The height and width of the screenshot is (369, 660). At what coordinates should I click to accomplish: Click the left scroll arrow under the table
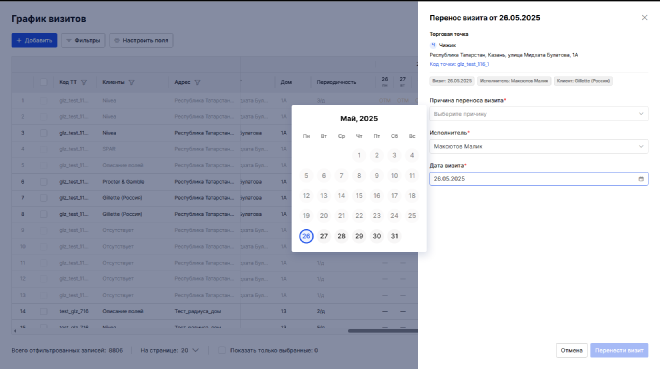pos(15,331)
